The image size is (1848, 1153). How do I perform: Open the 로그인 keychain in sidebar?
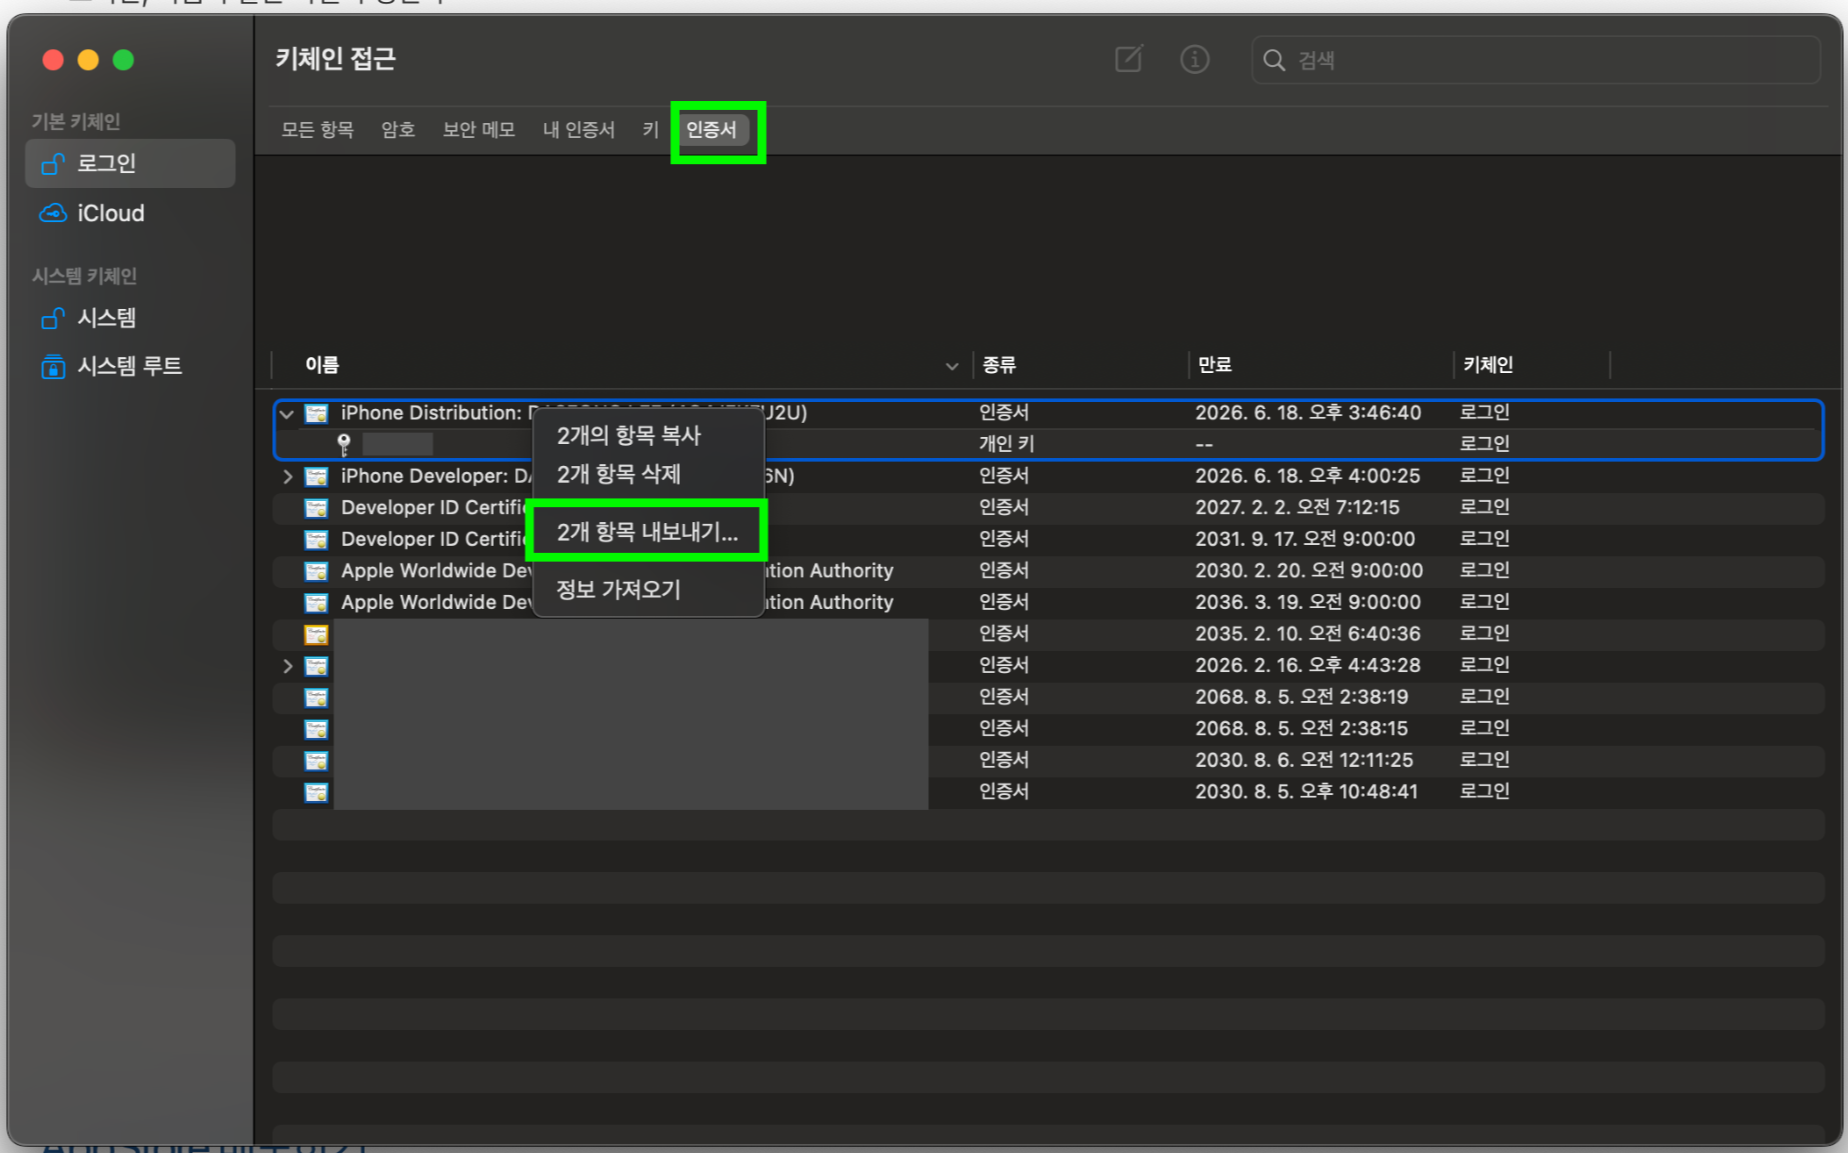pyautogui.click(x=130, y=163)
